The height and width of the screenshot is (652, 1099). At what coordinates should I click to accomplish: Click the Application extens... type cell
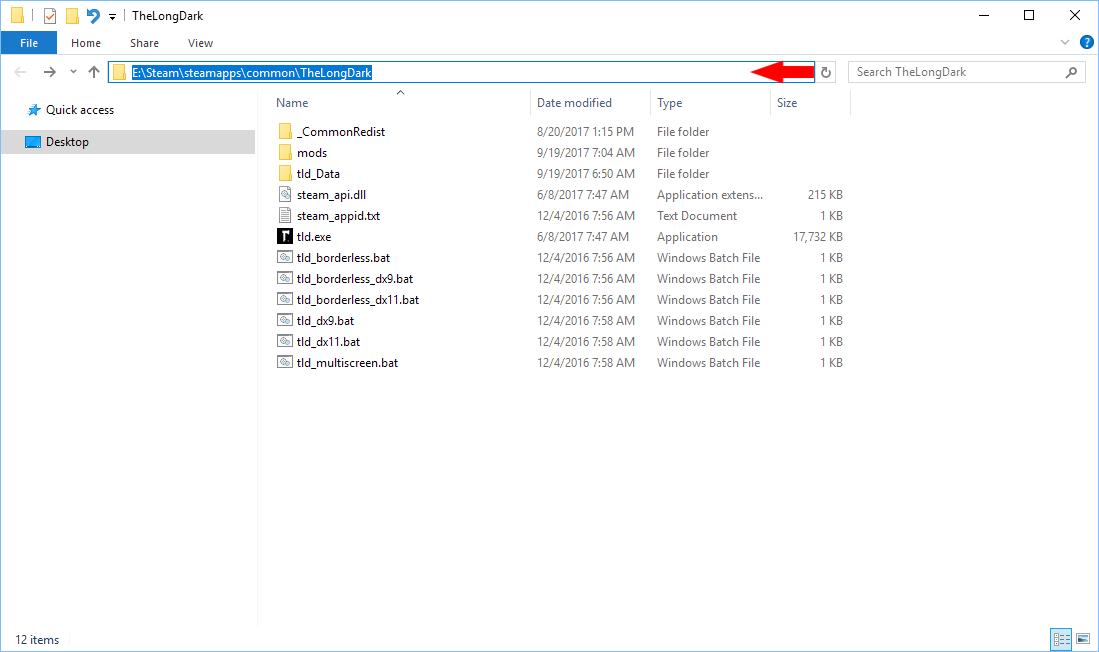(710, 195)
